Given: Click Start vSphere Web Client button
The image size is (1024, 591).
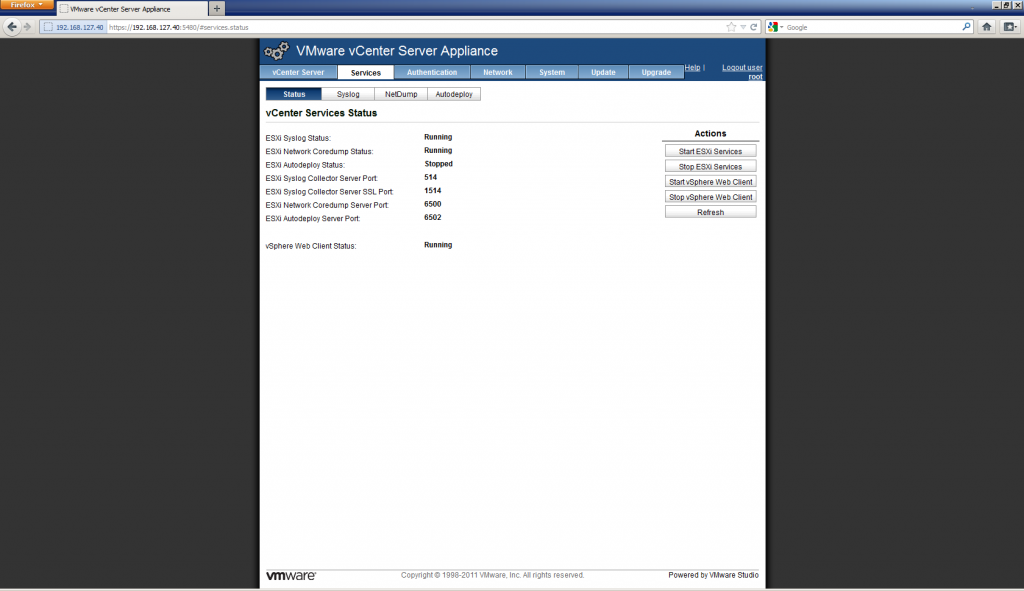Looking at the screenshot, I should pos(711,182).
